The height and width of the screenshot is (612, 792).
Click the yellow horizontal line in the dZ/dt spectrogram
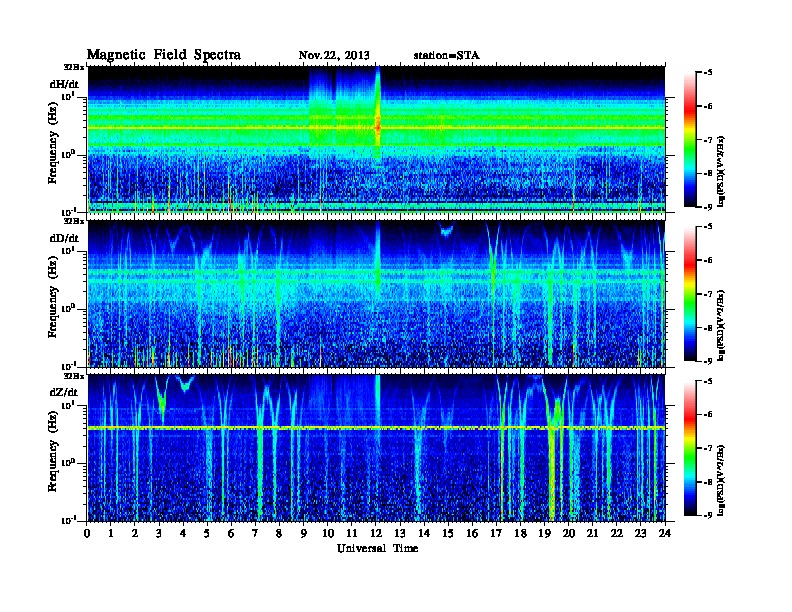(377, 428)
